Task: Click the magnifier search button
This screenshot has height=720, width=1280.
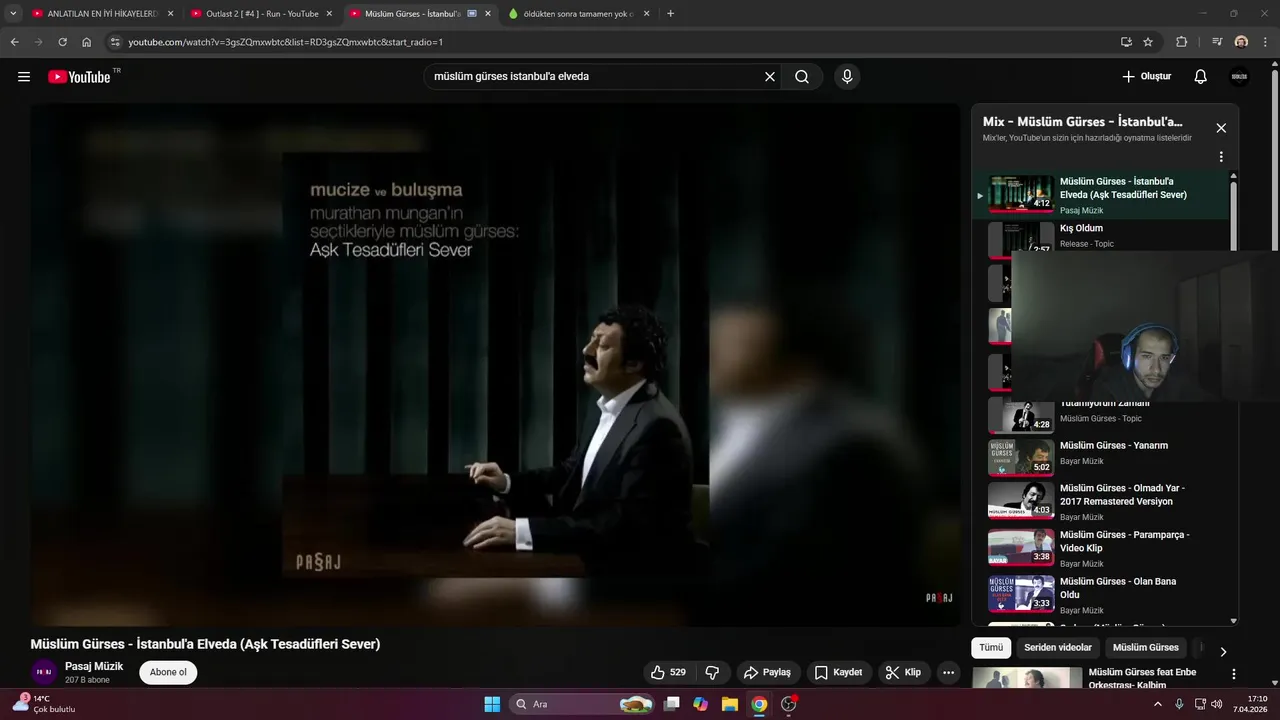Action: tap(802, 77)
